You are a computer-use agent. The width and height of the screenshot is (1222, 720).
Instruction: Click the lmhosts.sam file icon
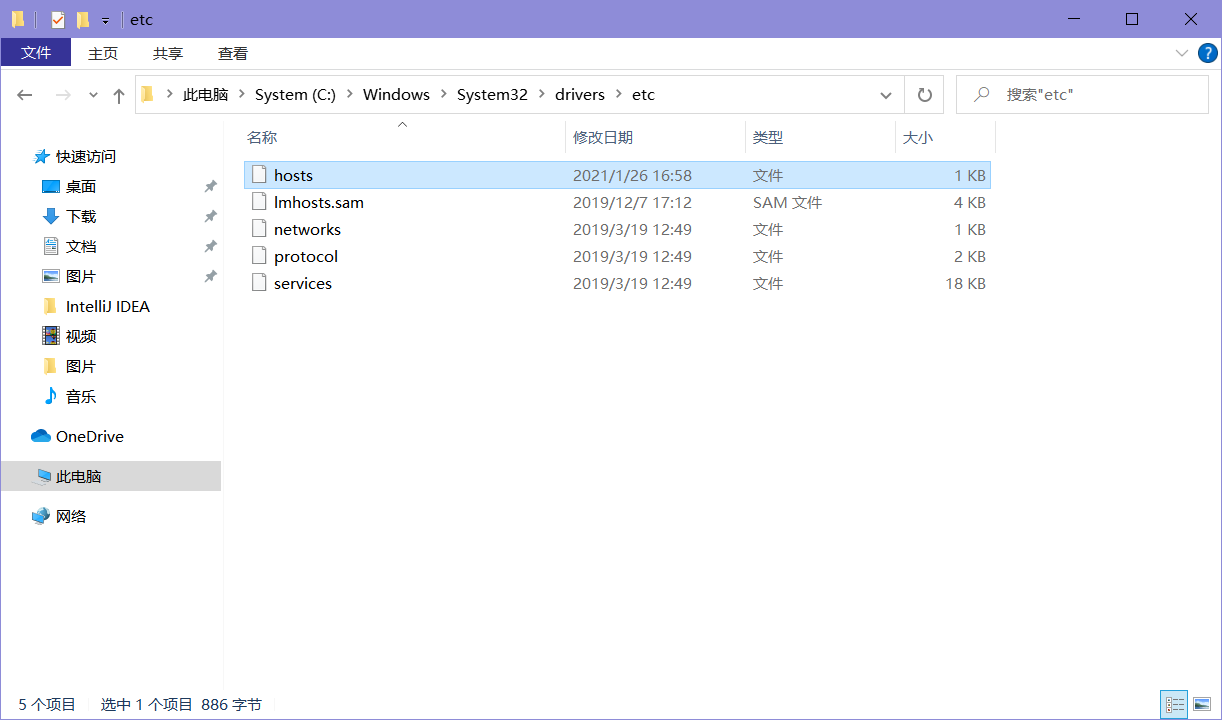pos(259,202)
